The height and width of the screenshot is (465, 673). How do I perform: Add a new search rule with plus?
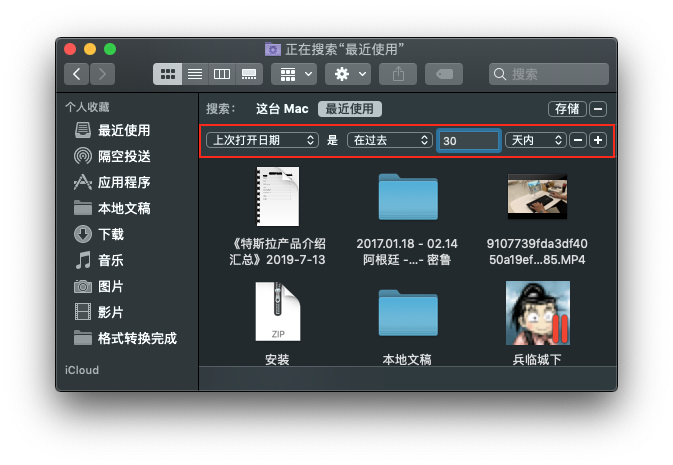[598, 140]
